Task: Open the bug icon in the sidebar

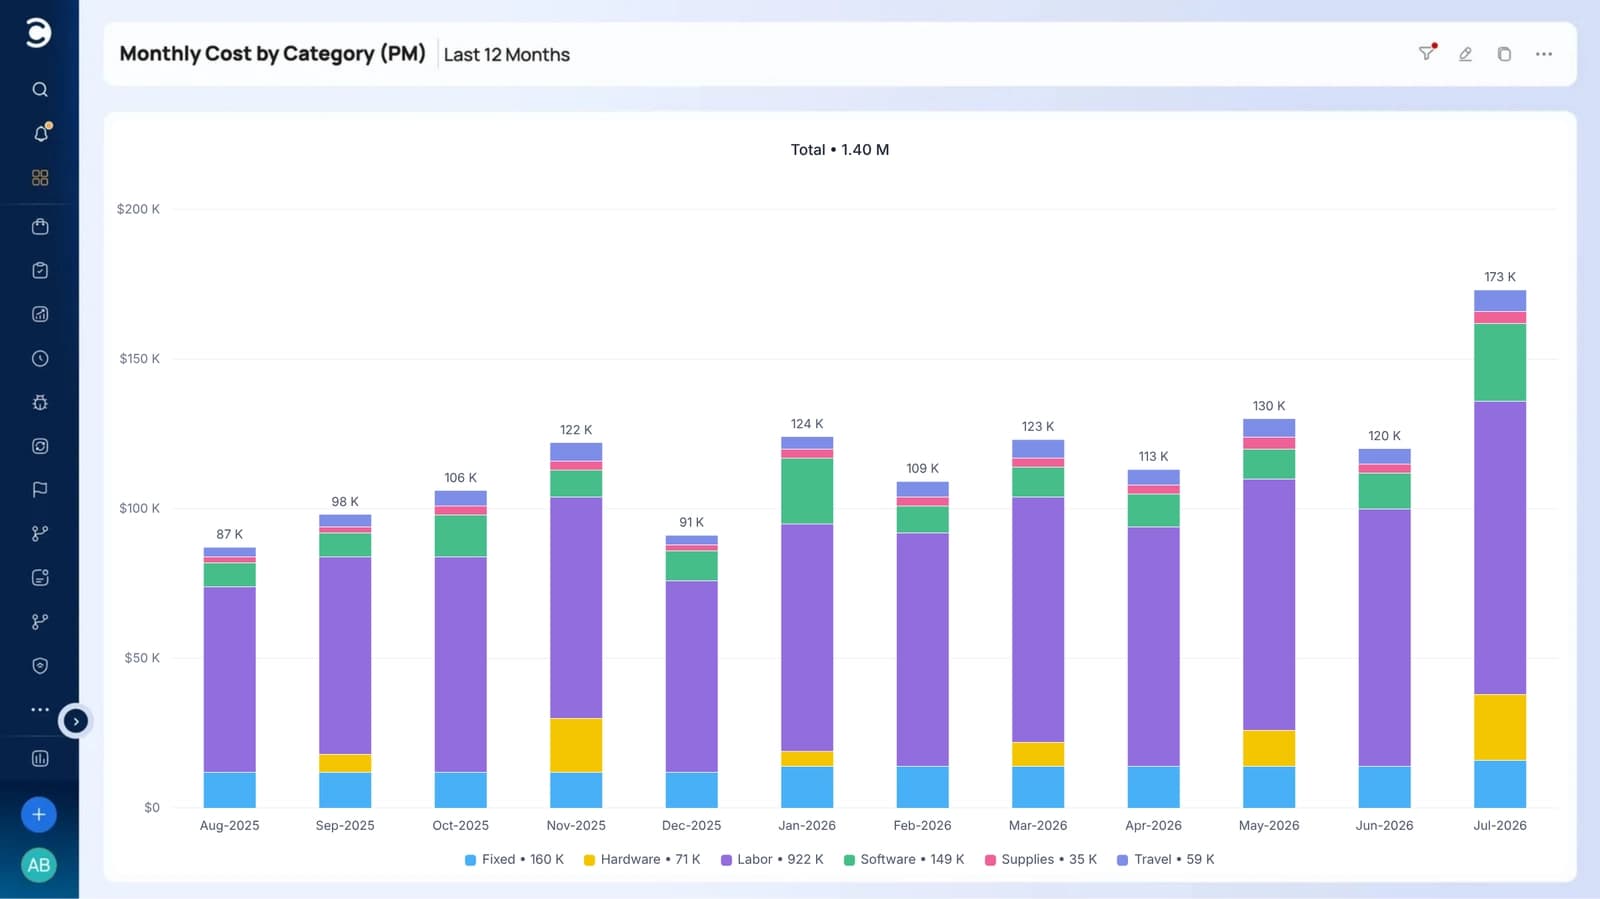Action: 40,402
